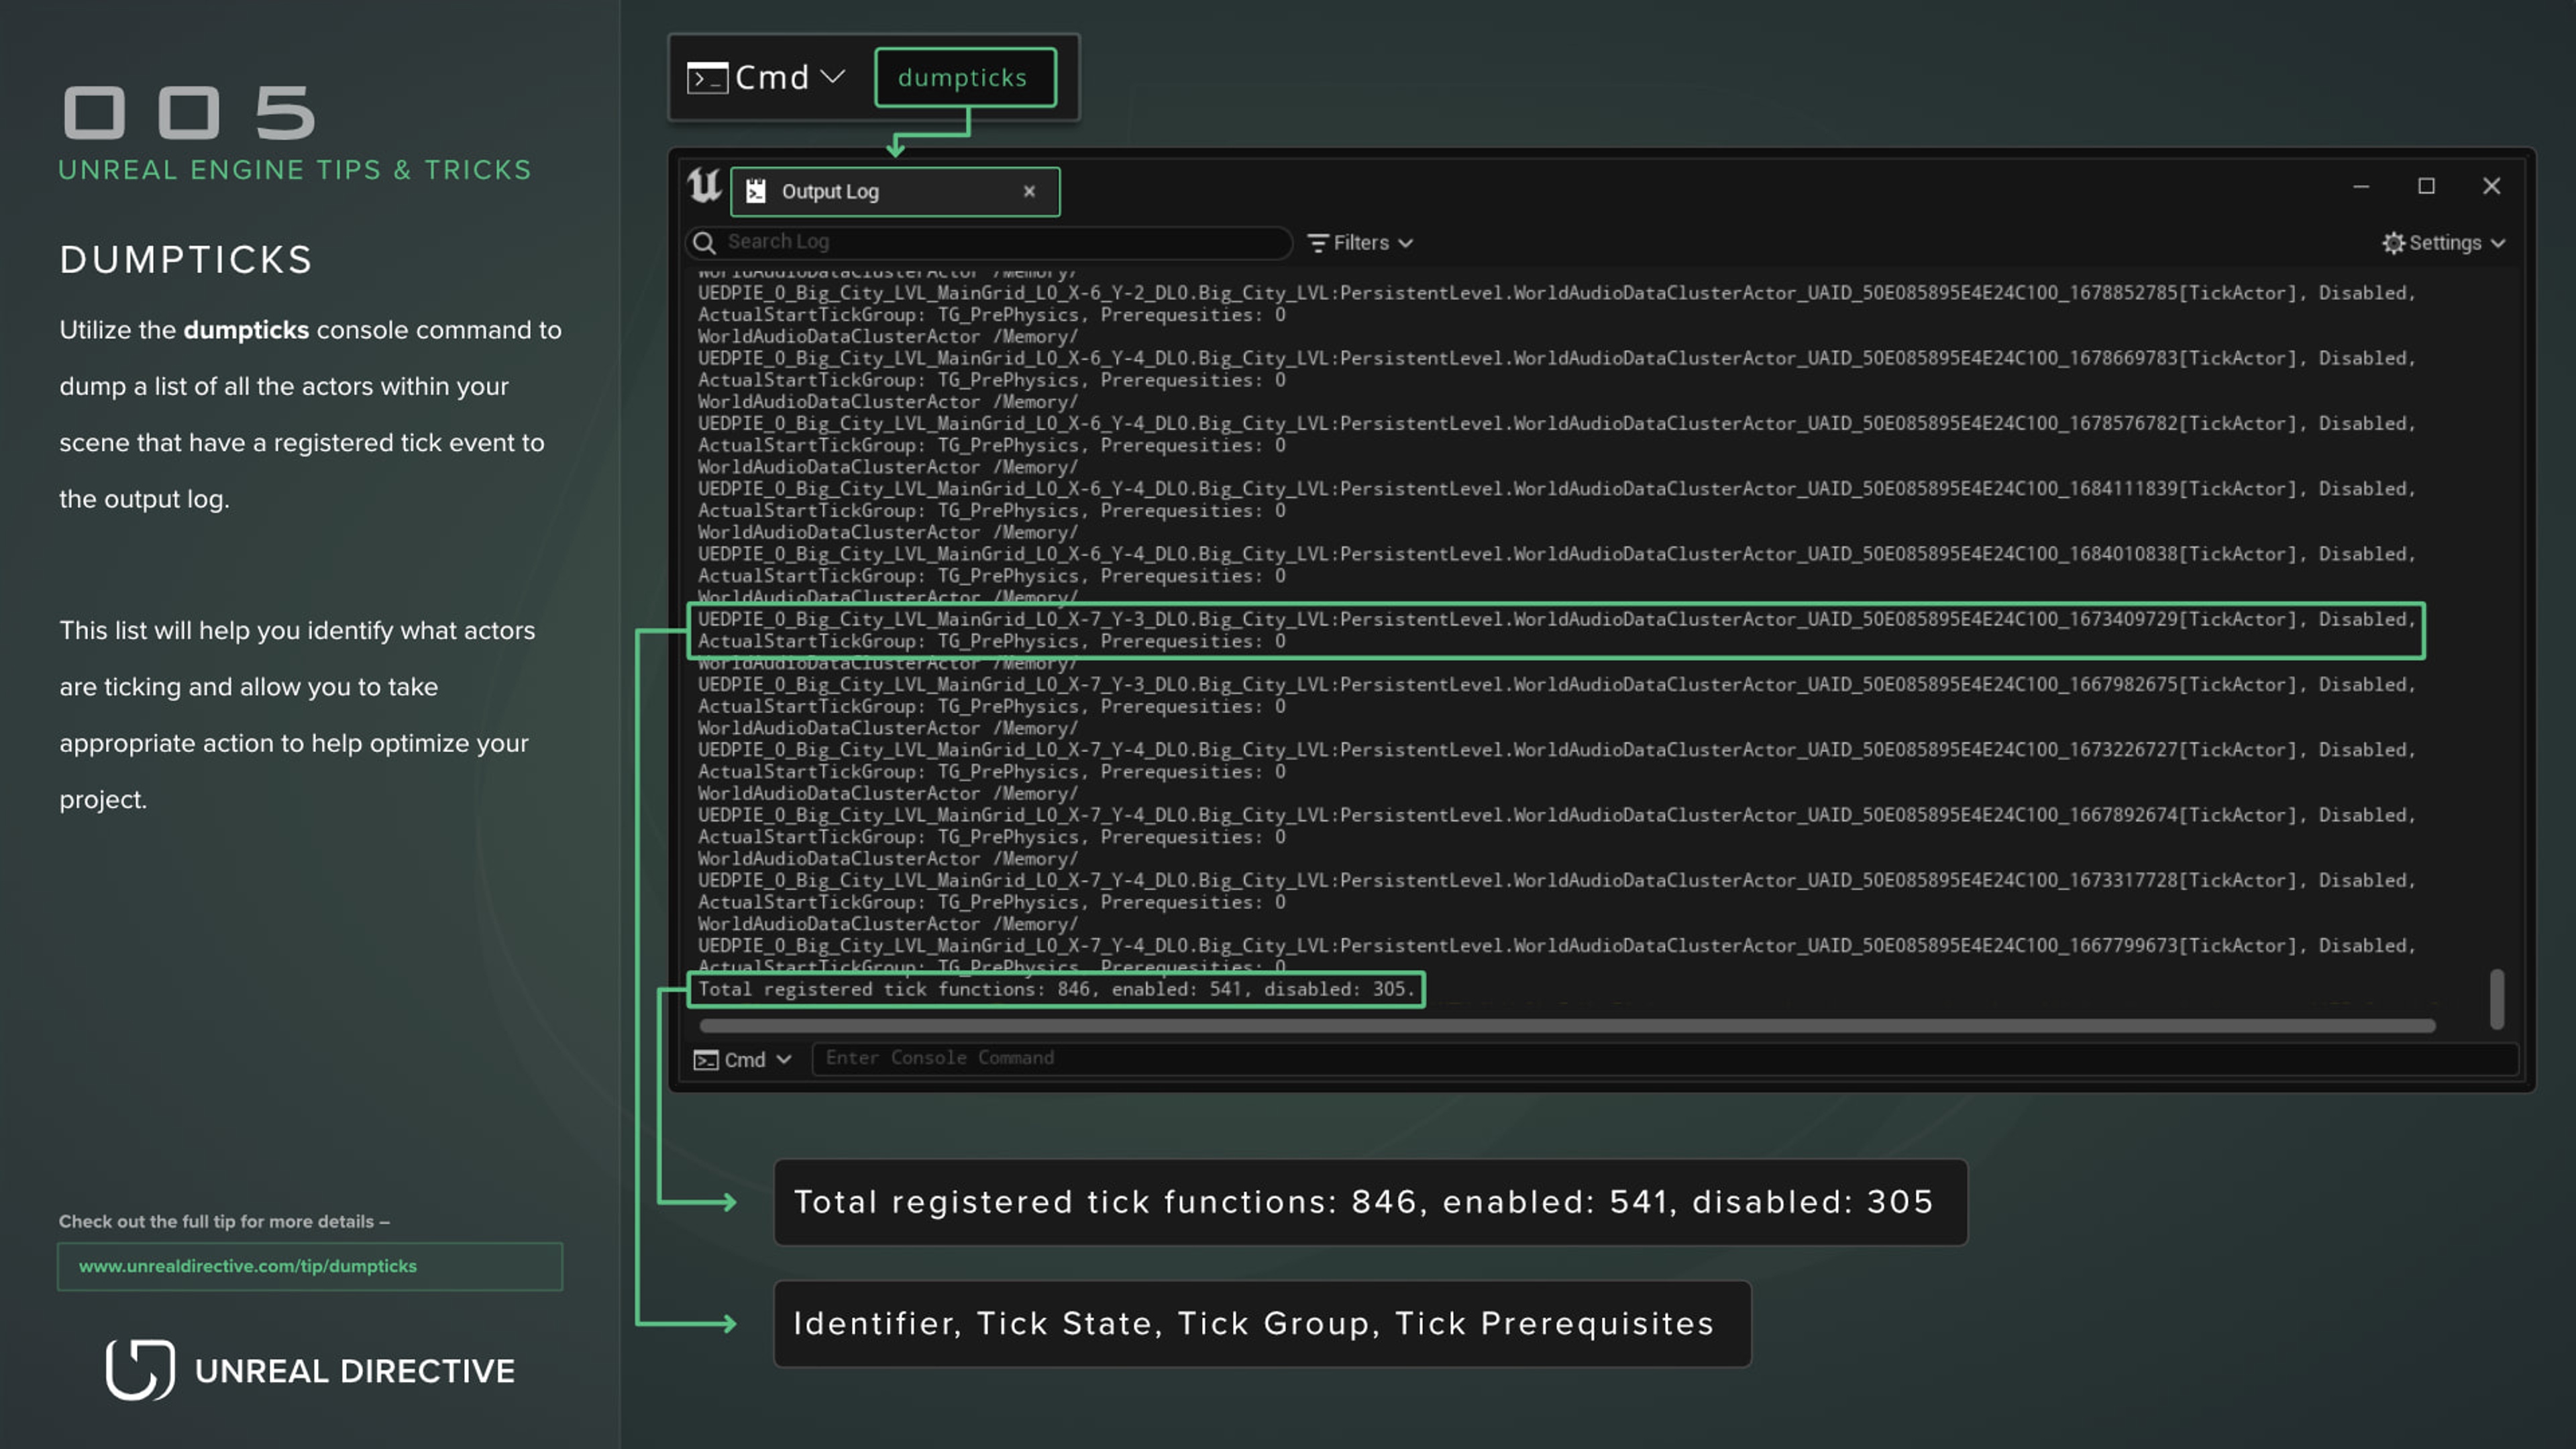The height and width of the screenshot is (1449, 2576).
Task: Open the large Cmd dropdown chevron at the top
Action: 833,77
